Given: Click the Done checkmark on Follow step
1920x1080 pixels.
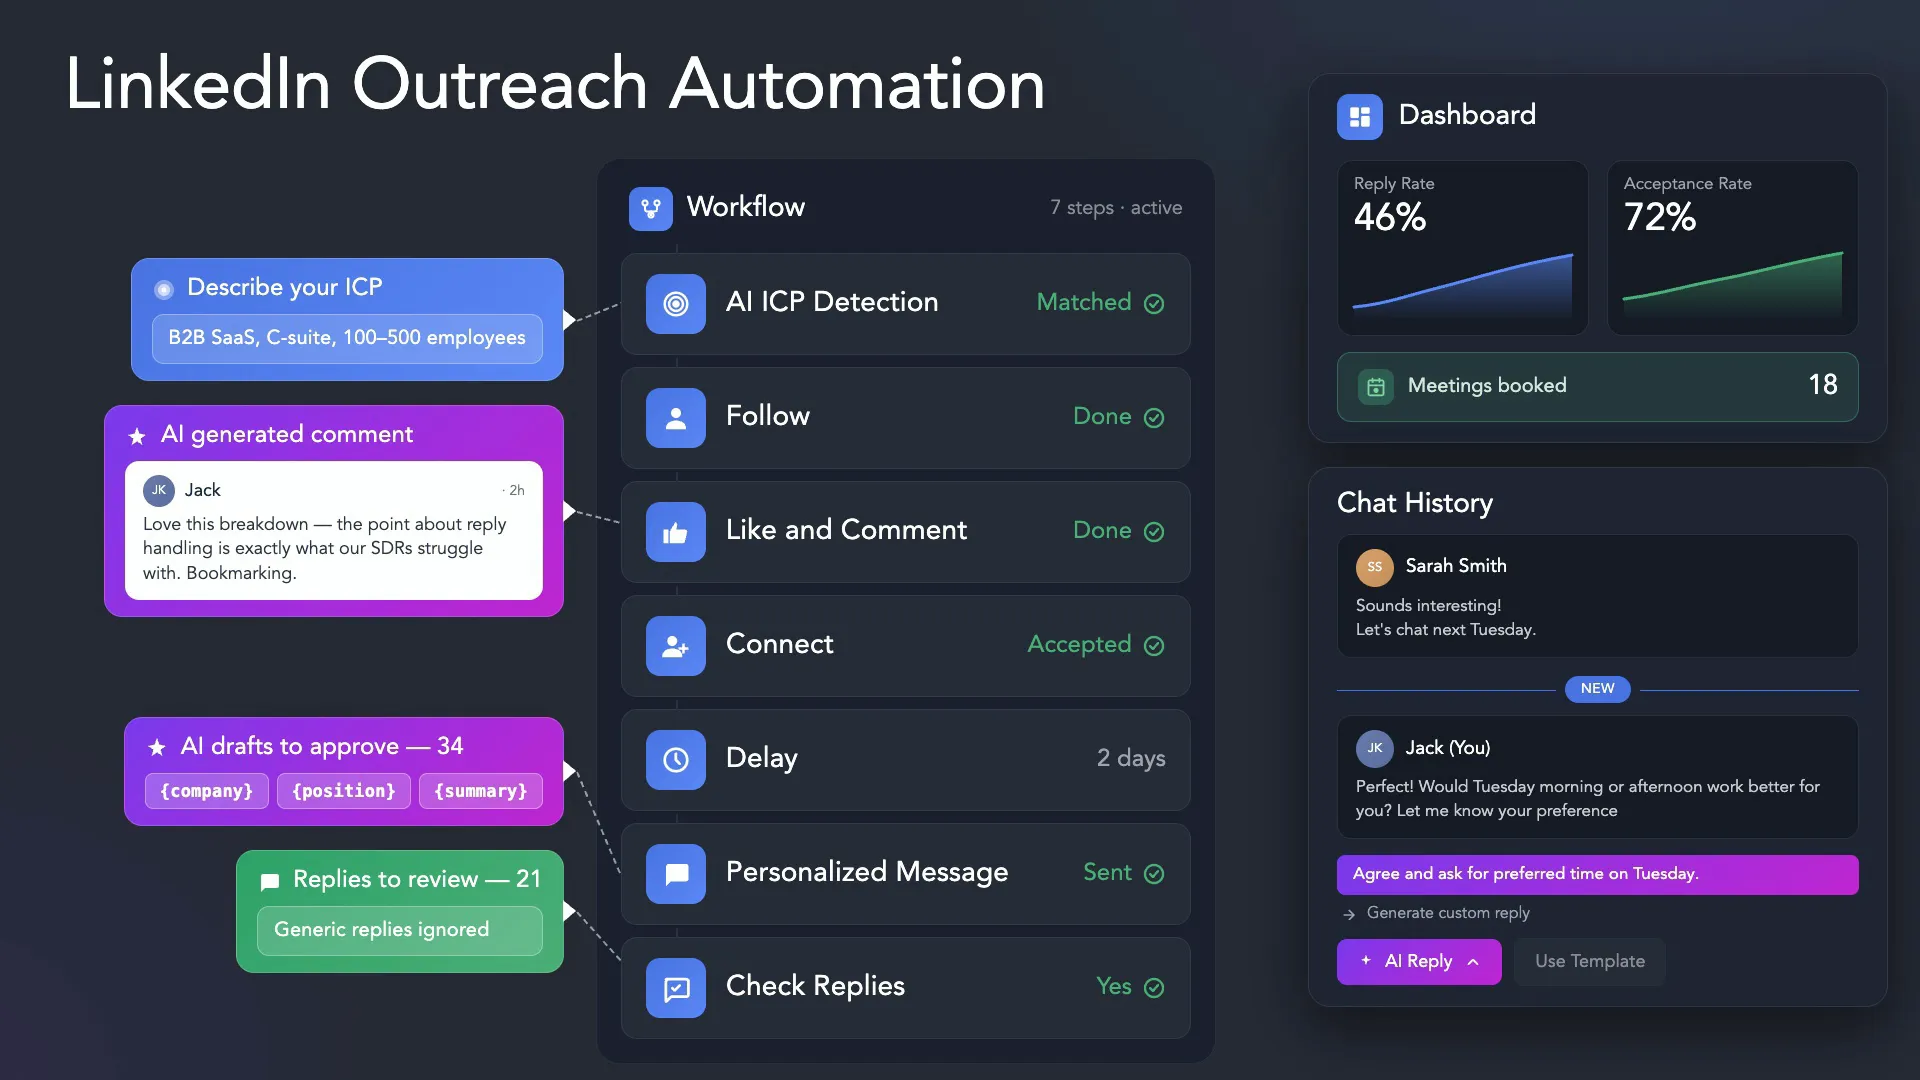Looking at the screenshot, I should click(x=1154, y=418).
